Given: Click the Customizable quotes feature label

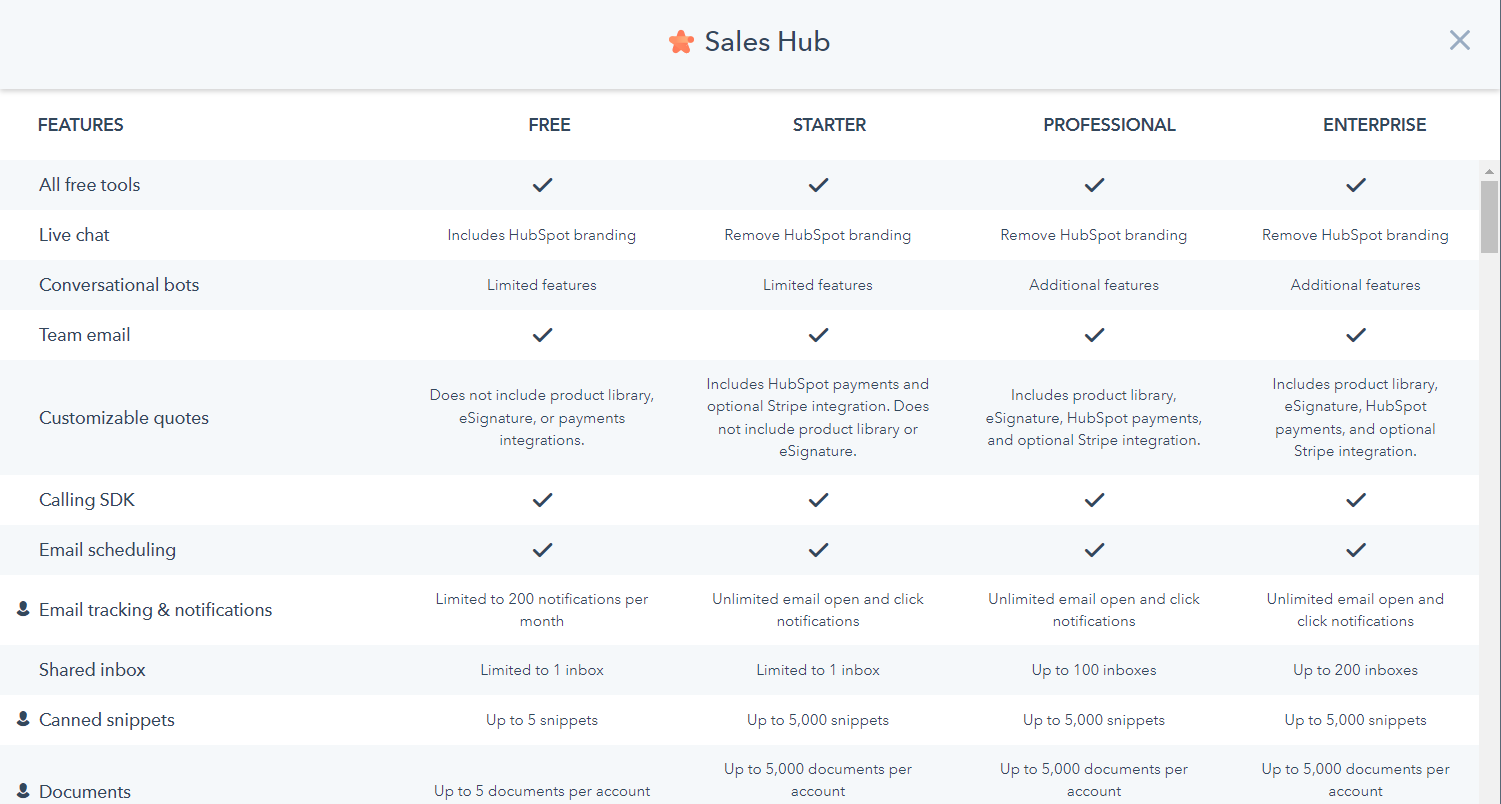Looking at the screenshot, I should click(x=124, y=418).
